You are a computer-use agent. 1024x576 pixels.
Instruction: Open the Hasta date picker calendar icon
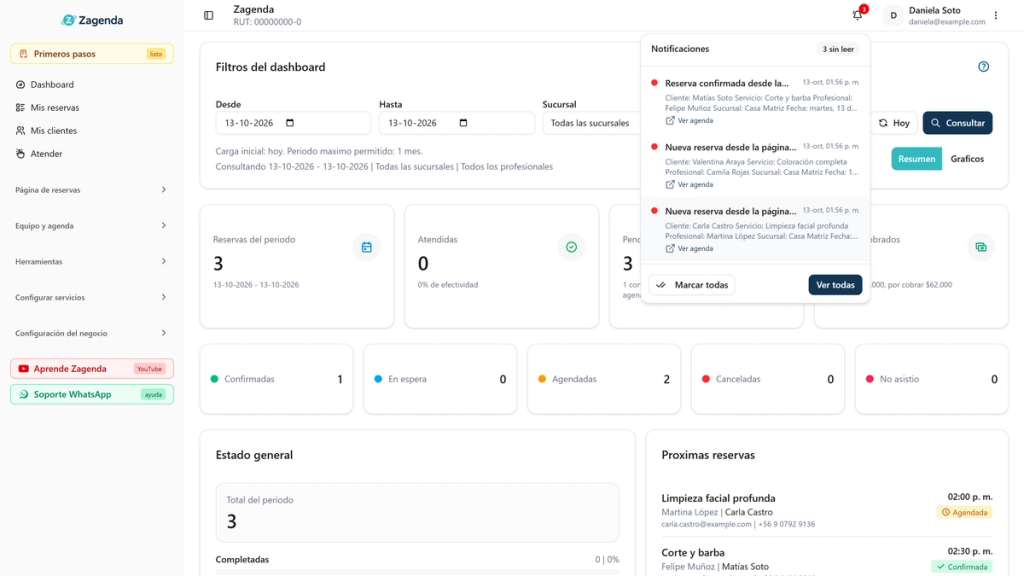pos(463,123)
